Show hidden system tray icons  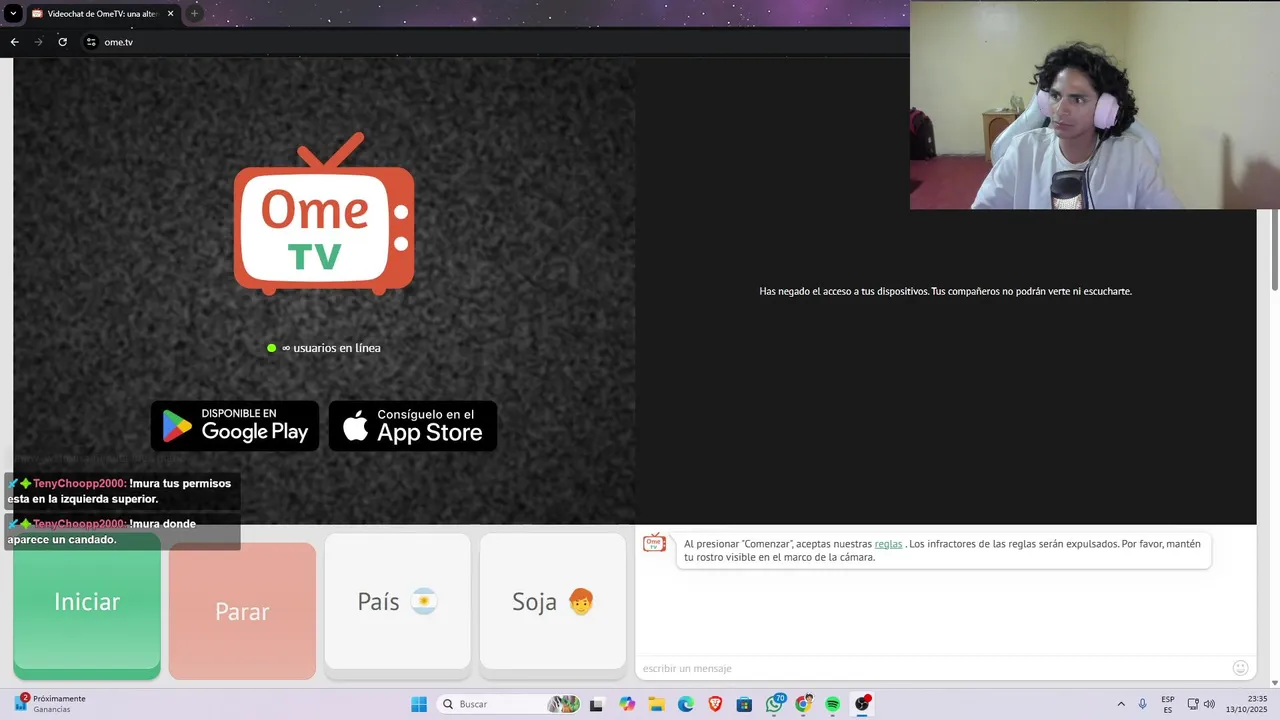coord(1121,704)
